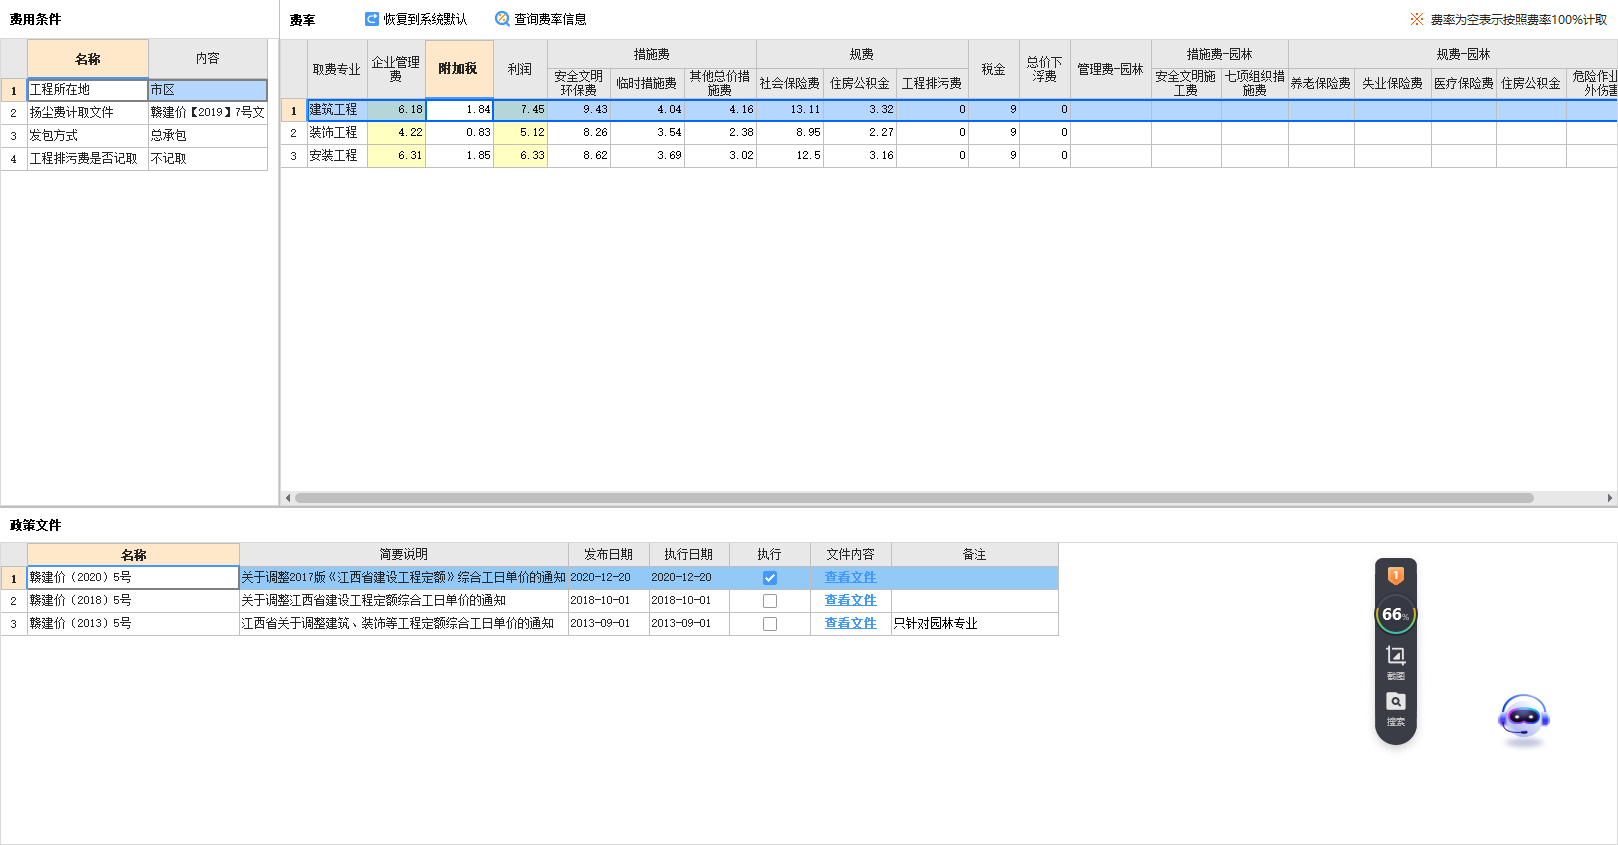Click 企业管理费 value 4.22 for 装饰工程
Image resolution: width=1618 pixels, height=845 pixels.
(396, 133)
